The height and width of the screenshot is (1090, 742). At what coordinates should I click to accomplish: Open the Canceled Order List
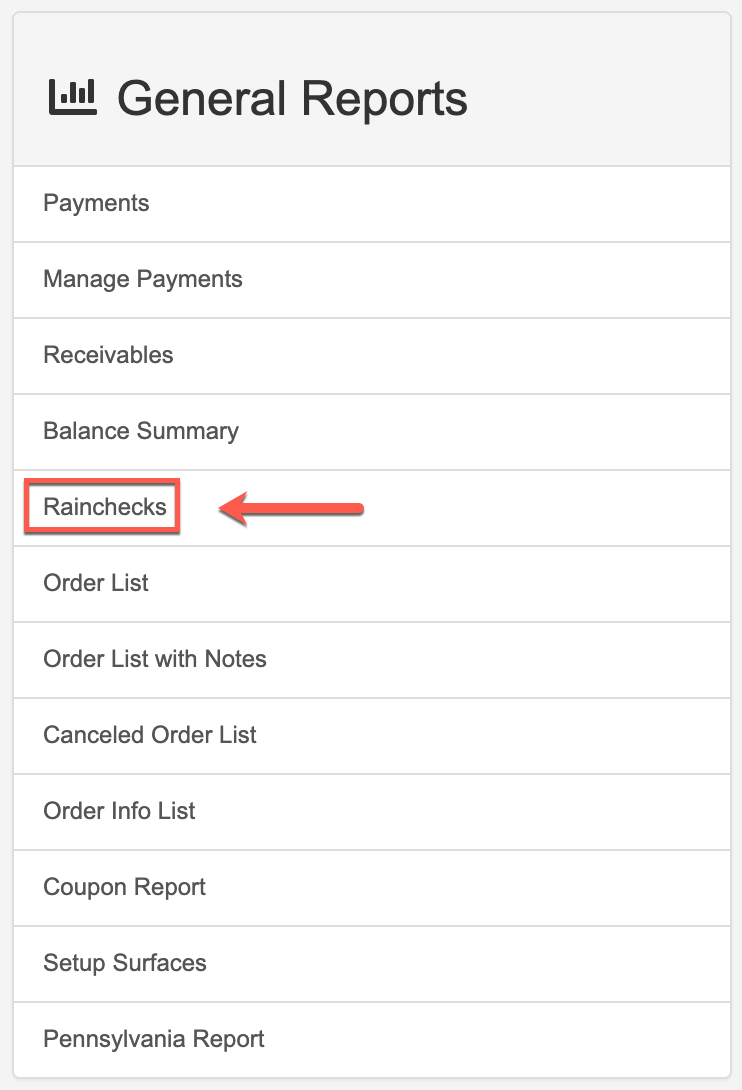[x=150, y=735]
